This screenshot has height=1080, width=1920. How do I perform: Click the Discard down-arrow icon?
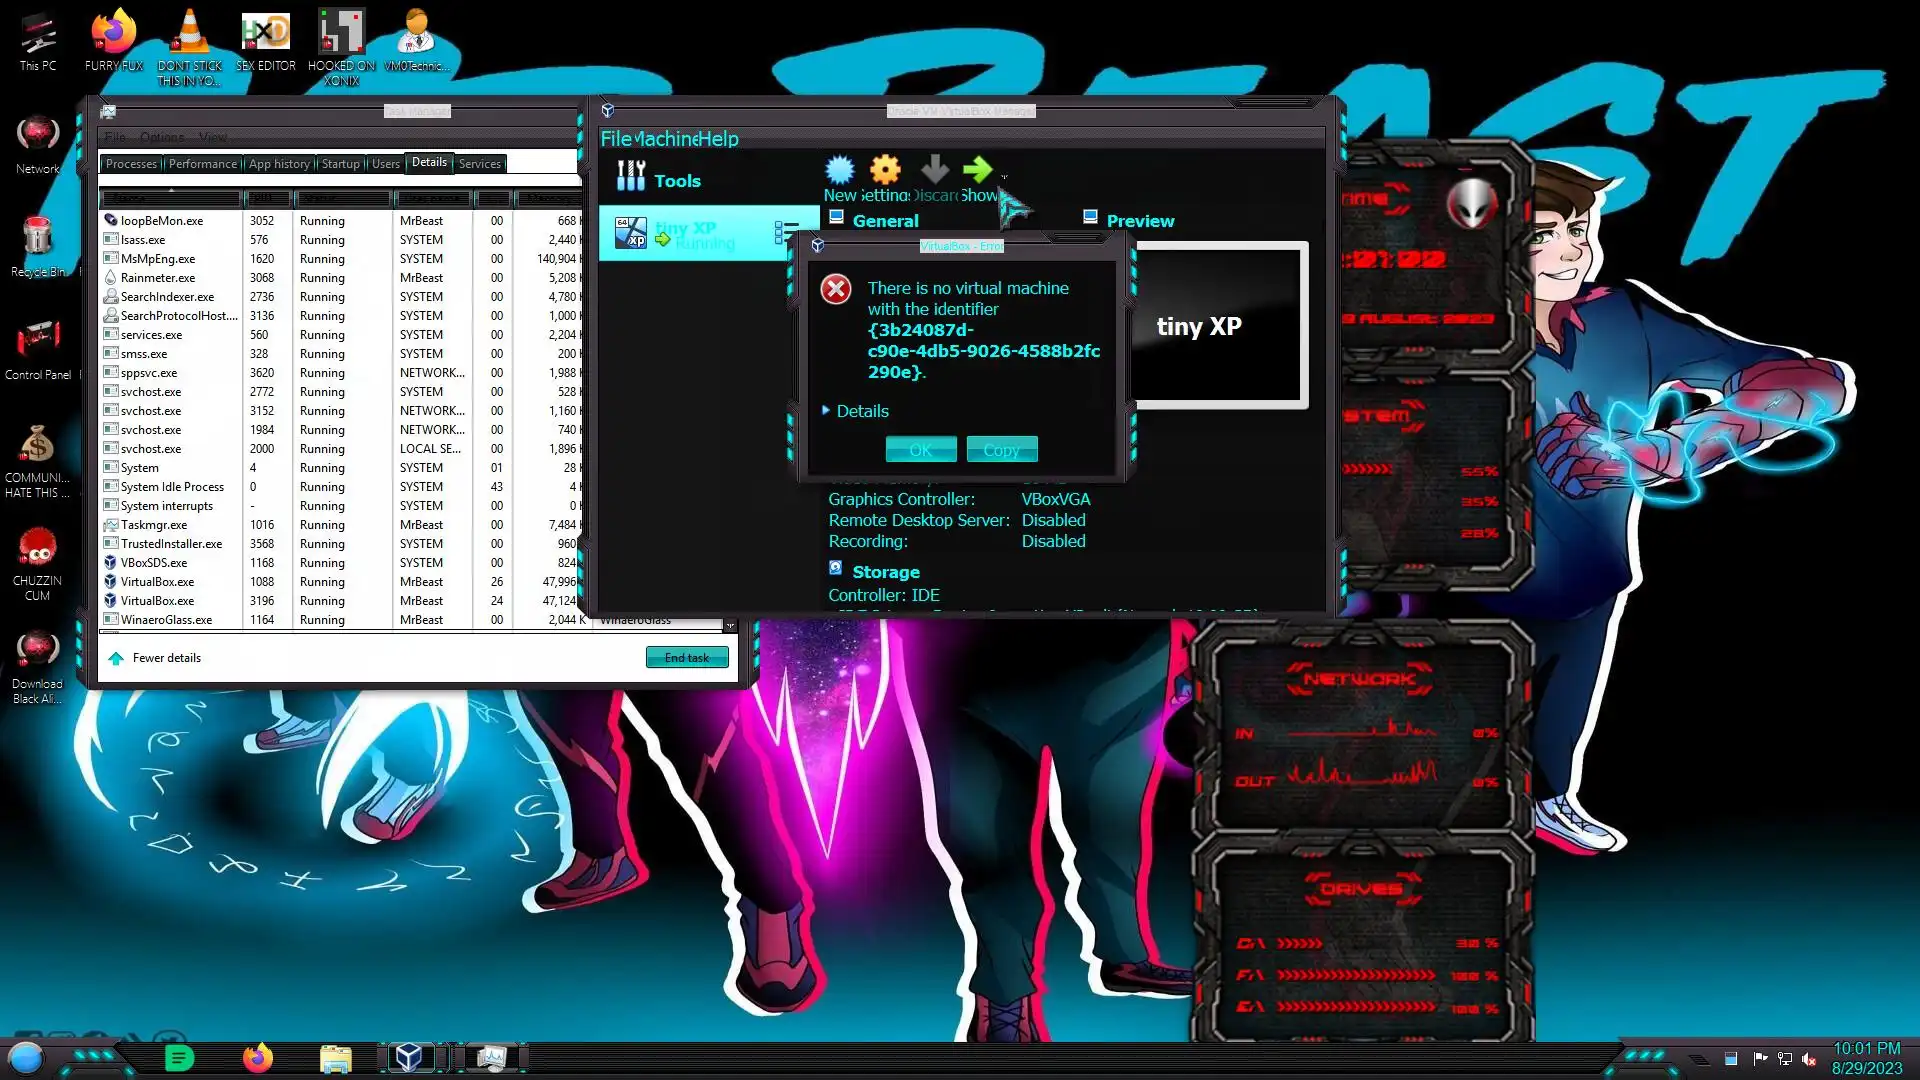tap(934, 170)
